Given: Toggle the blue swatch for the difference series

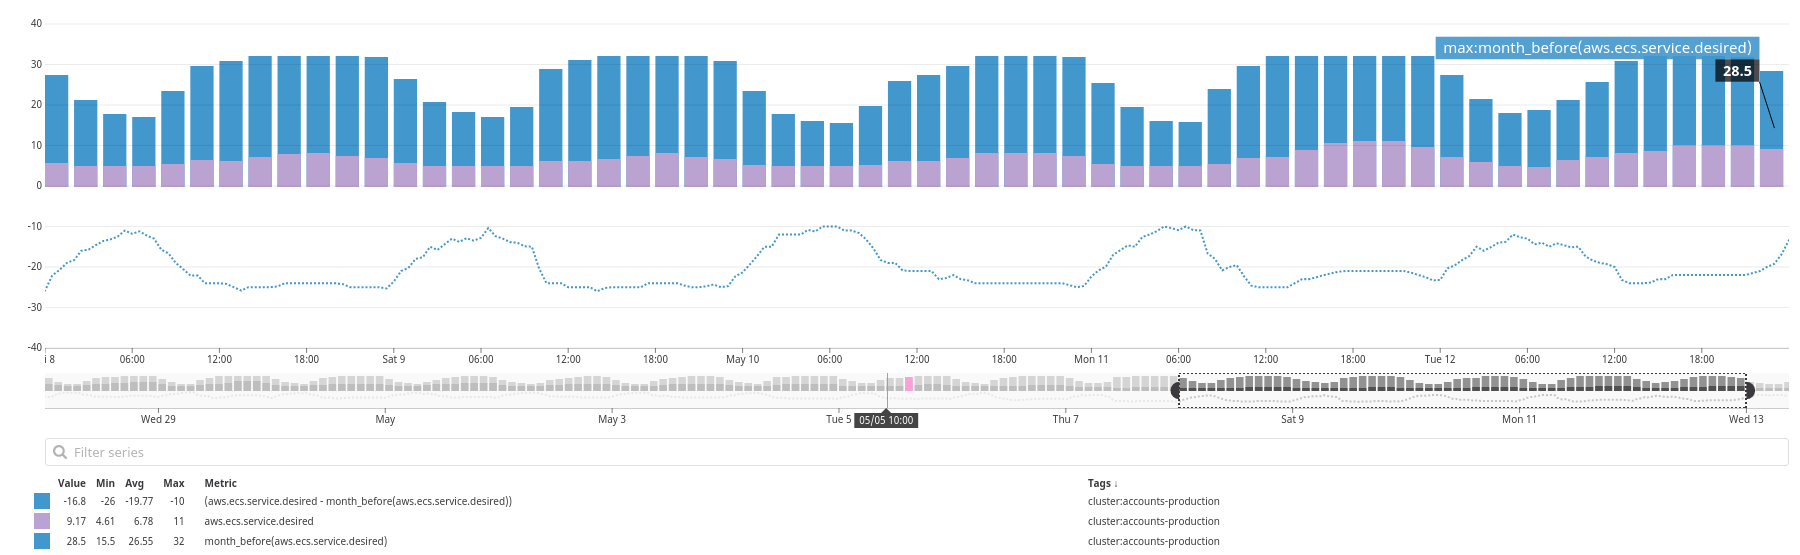Looking at the screenshot, I should pos(42,501).
